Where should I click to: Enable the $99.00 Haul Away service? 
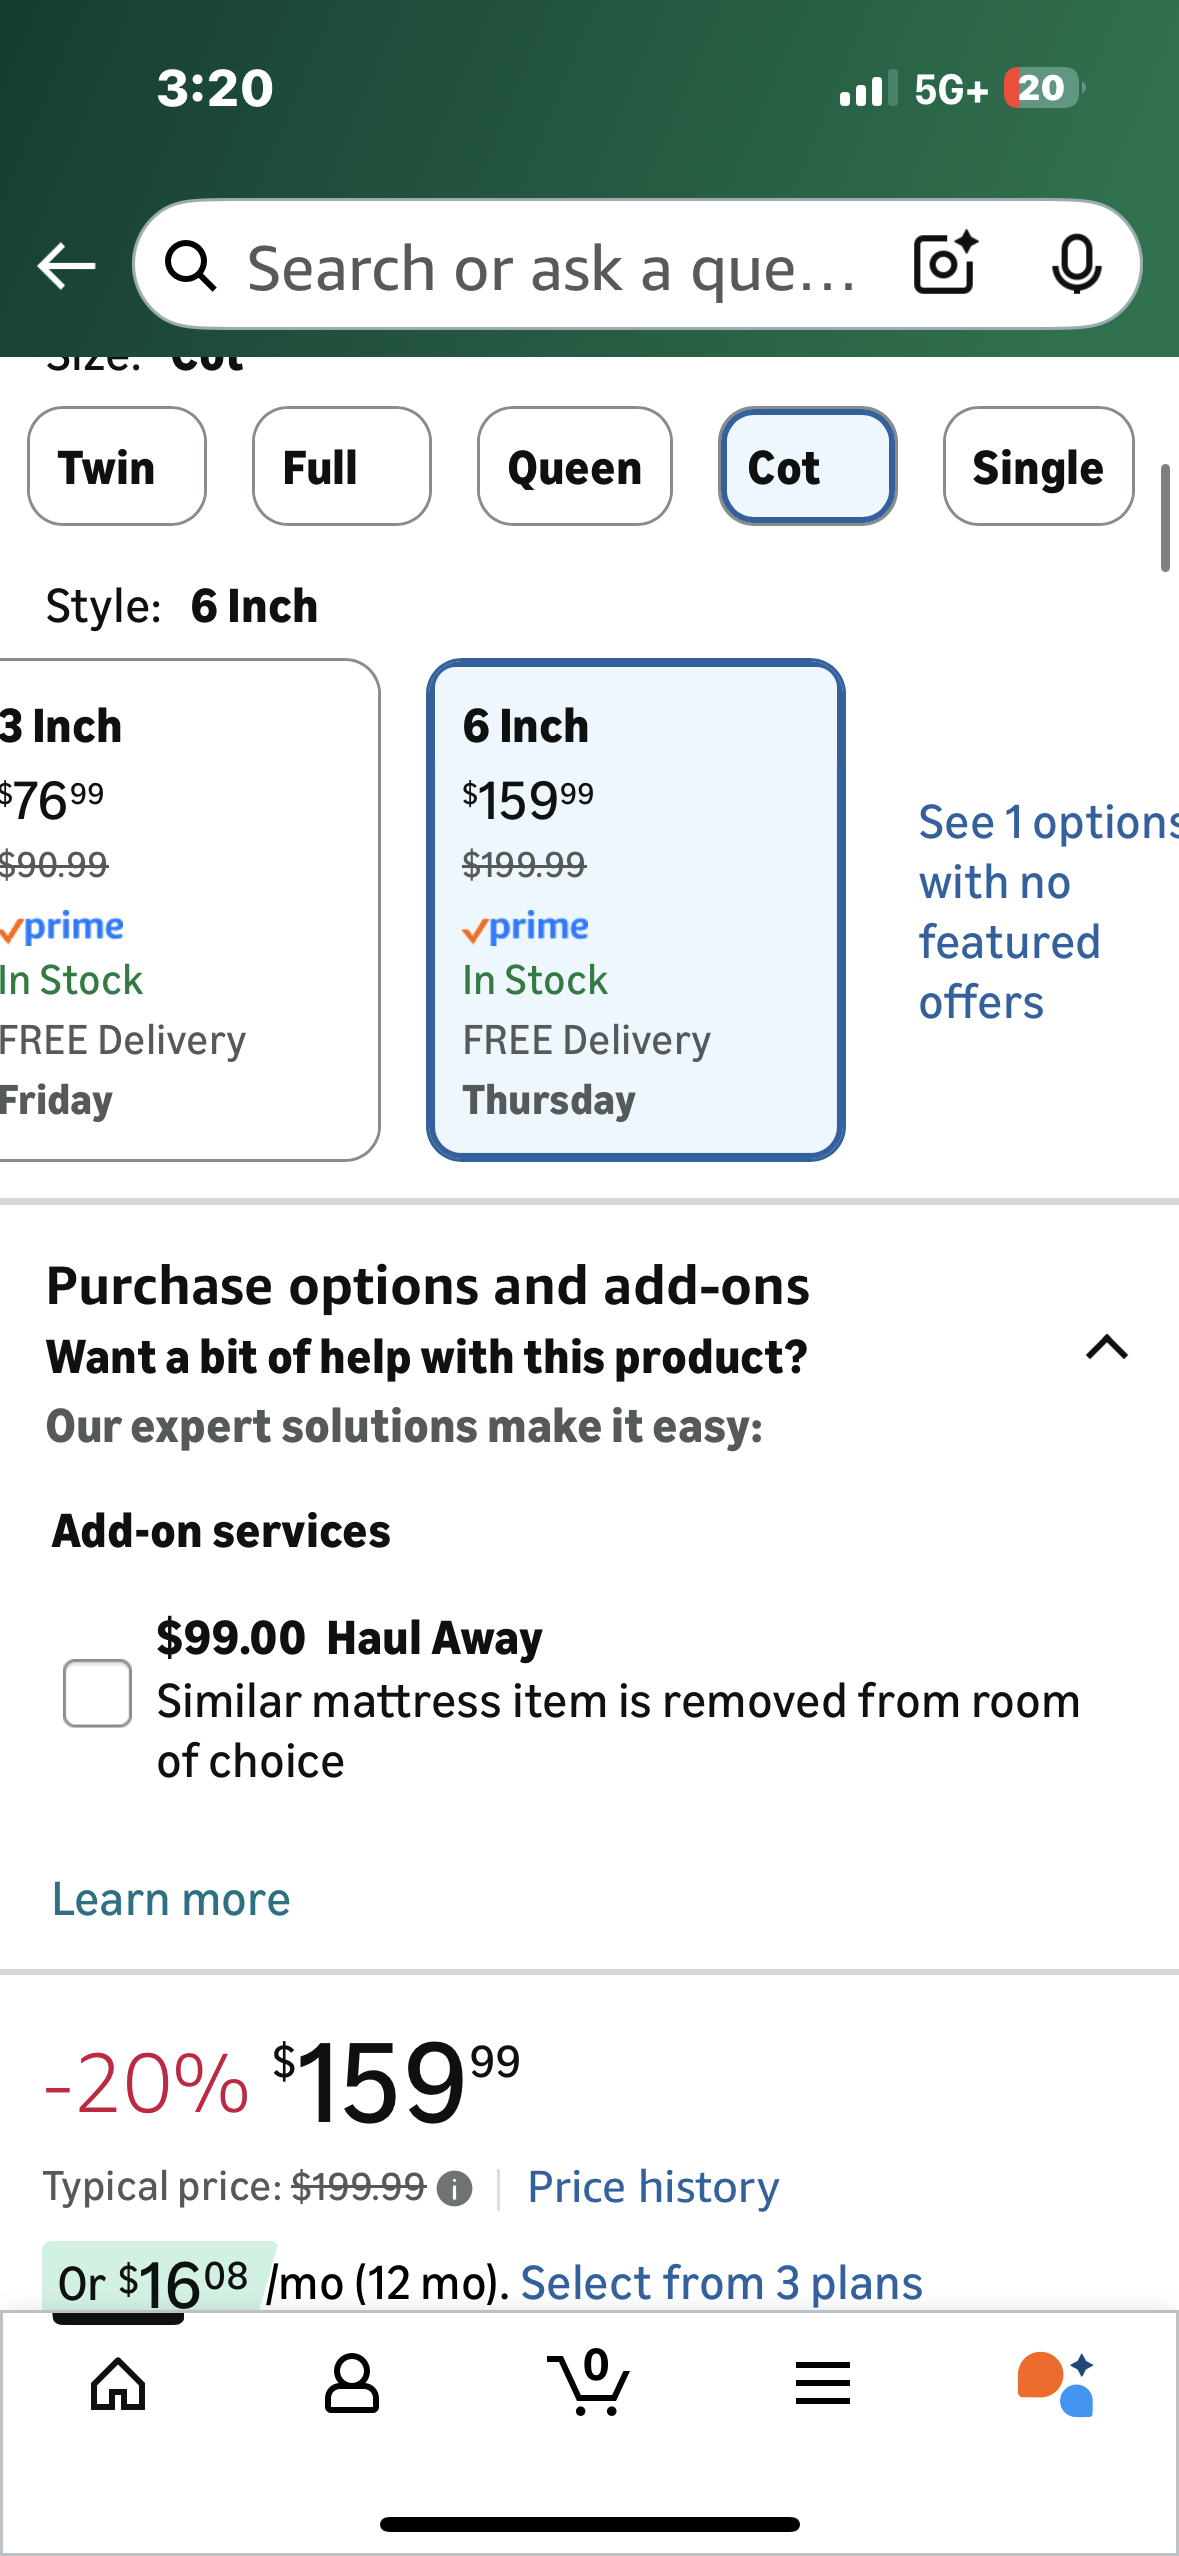click(x=97, y=1694)
